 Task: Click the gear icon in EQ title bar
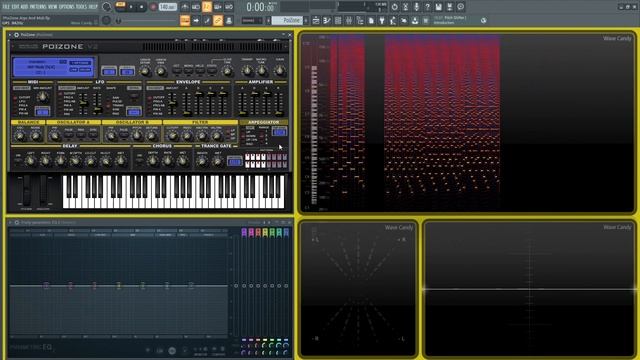point(17,222)
